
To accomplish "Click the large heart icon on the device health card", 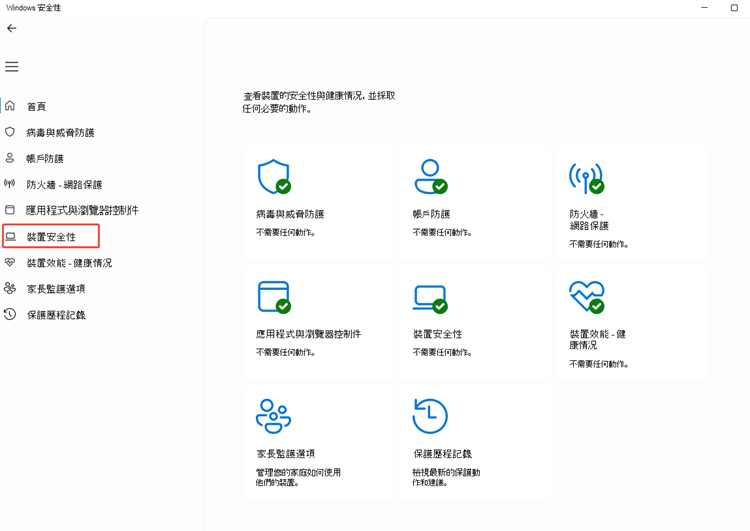I will (x=587, y=297).
